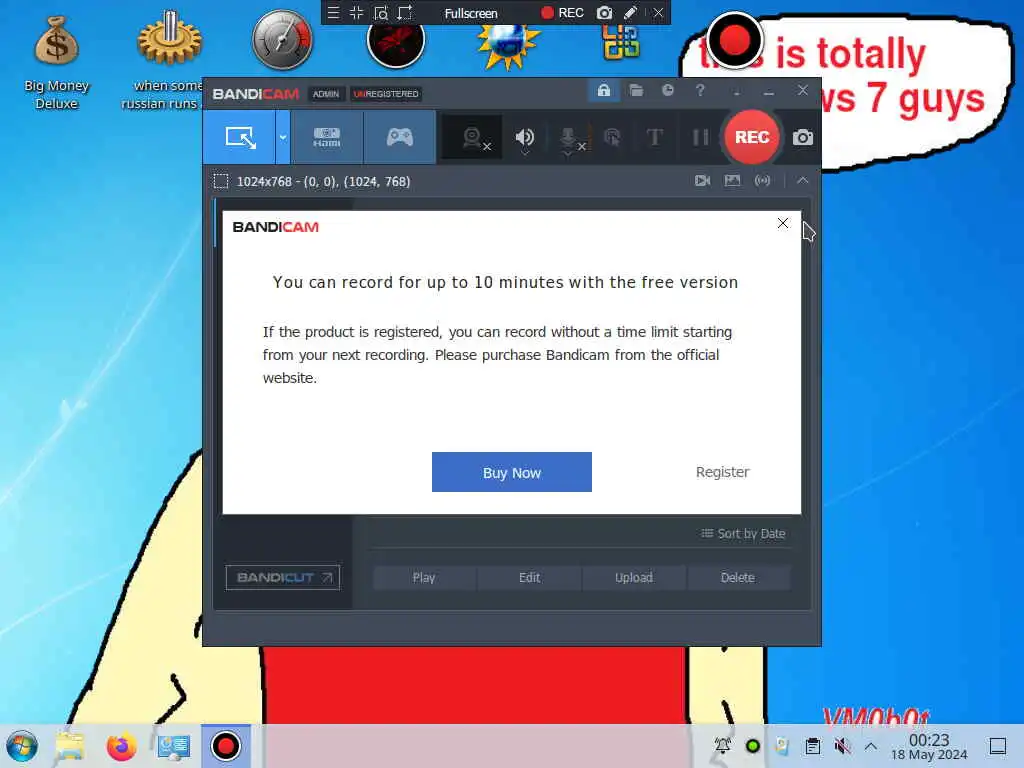This screenshot has height=768, width=1024.
Task: Open the screen recording mode dropdown arrow
Action: coord(283,137)
